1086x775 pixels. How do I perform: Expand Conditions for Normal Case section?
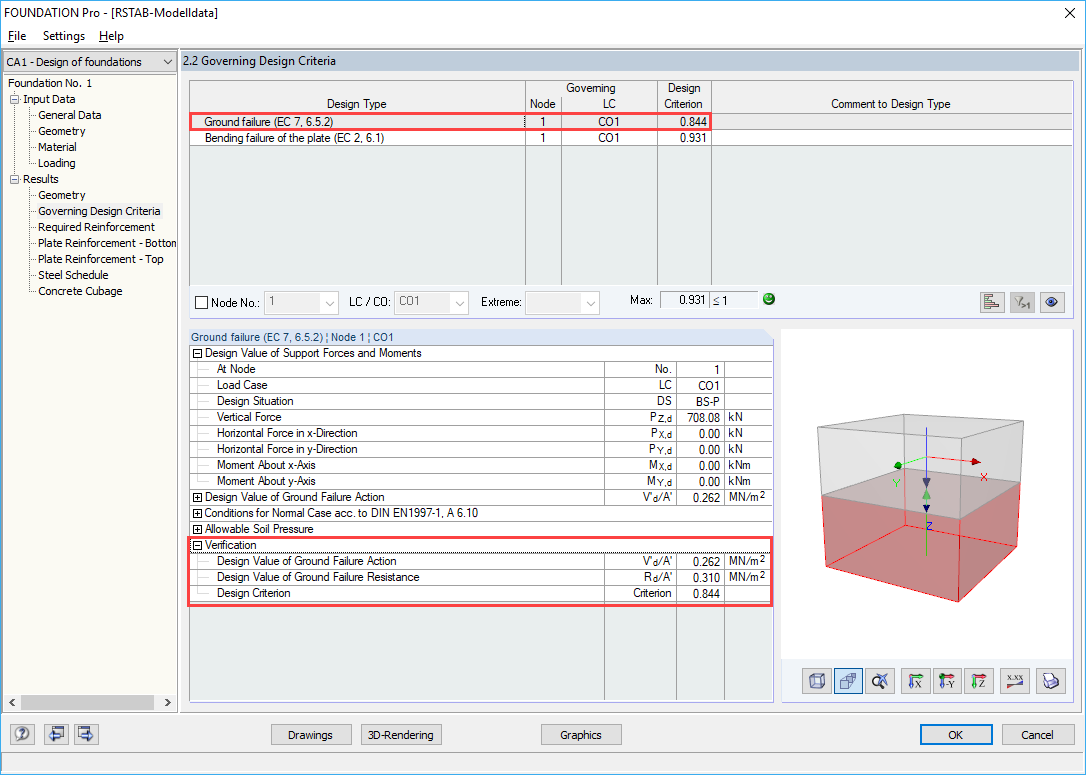(x=197, y=513)
